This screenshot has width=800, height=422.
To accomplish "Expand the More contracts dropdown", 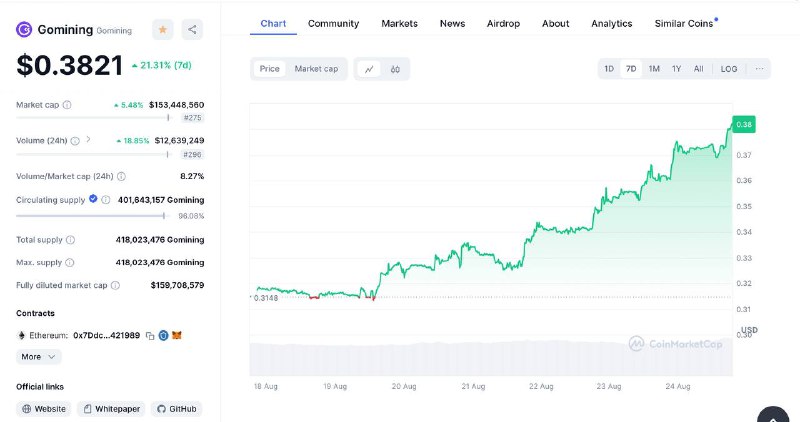I will point(39,357).
